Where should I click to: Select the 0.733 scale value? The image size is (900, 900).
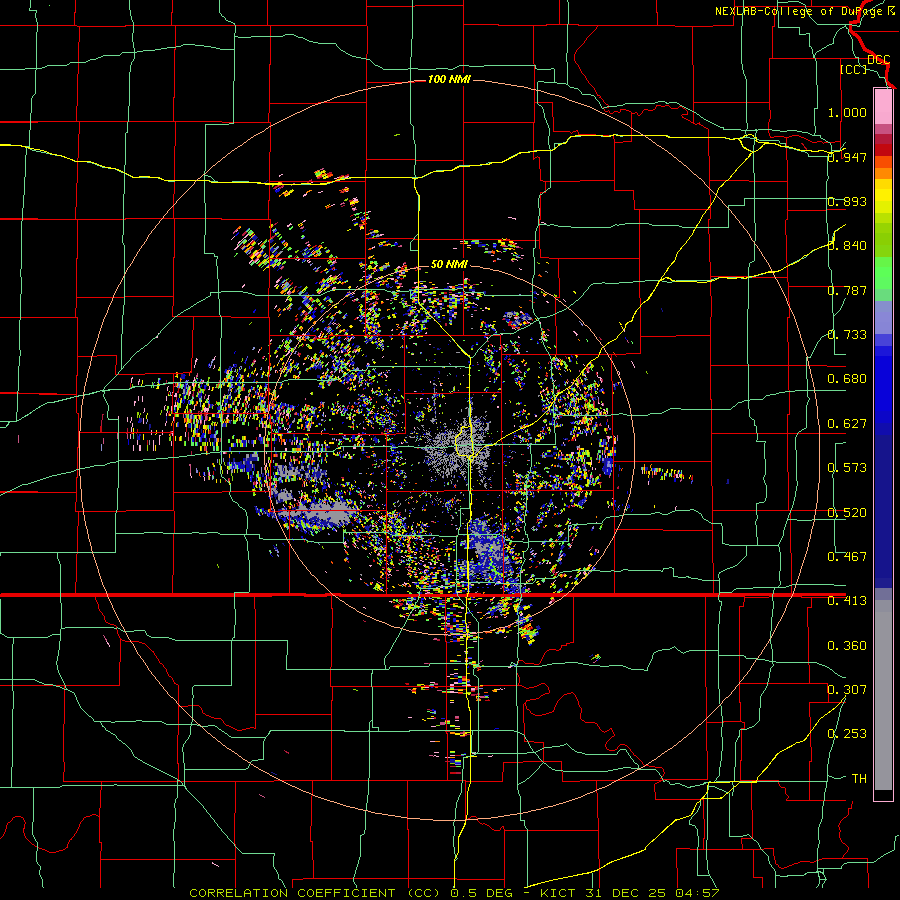point(847,335)
